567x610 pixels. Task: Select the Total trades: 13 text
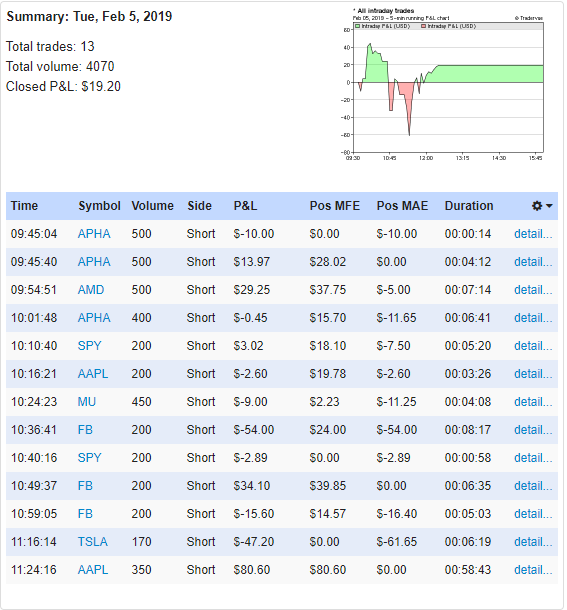tap(50, 47)
